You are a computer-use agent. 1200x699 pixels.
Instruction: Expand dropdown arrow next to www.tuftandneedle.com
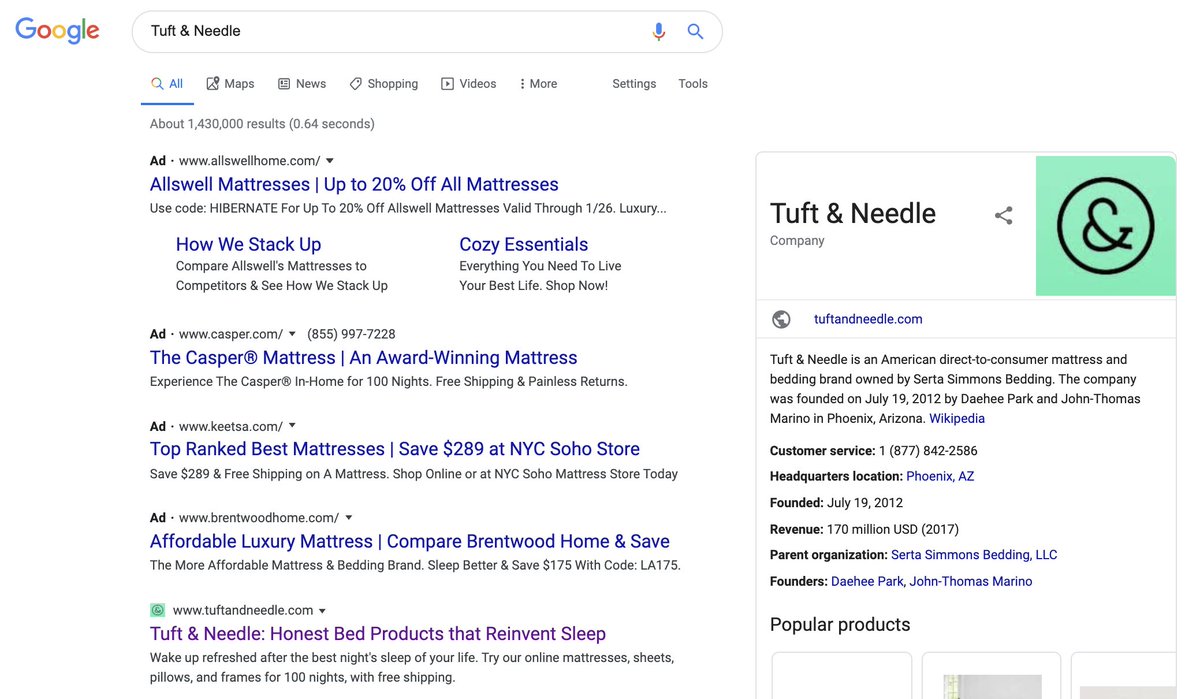[322, 611]
